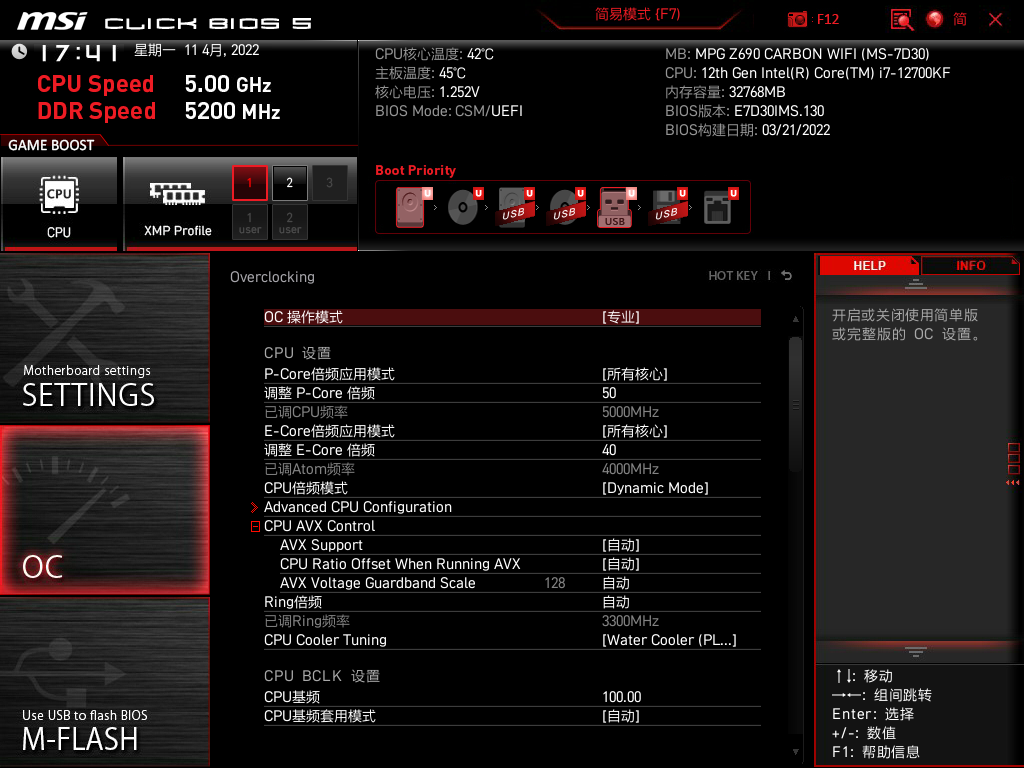This screenshot has width=1024, height=768.
Task: Select XMP user profile 2
Action: coord(290,223)
